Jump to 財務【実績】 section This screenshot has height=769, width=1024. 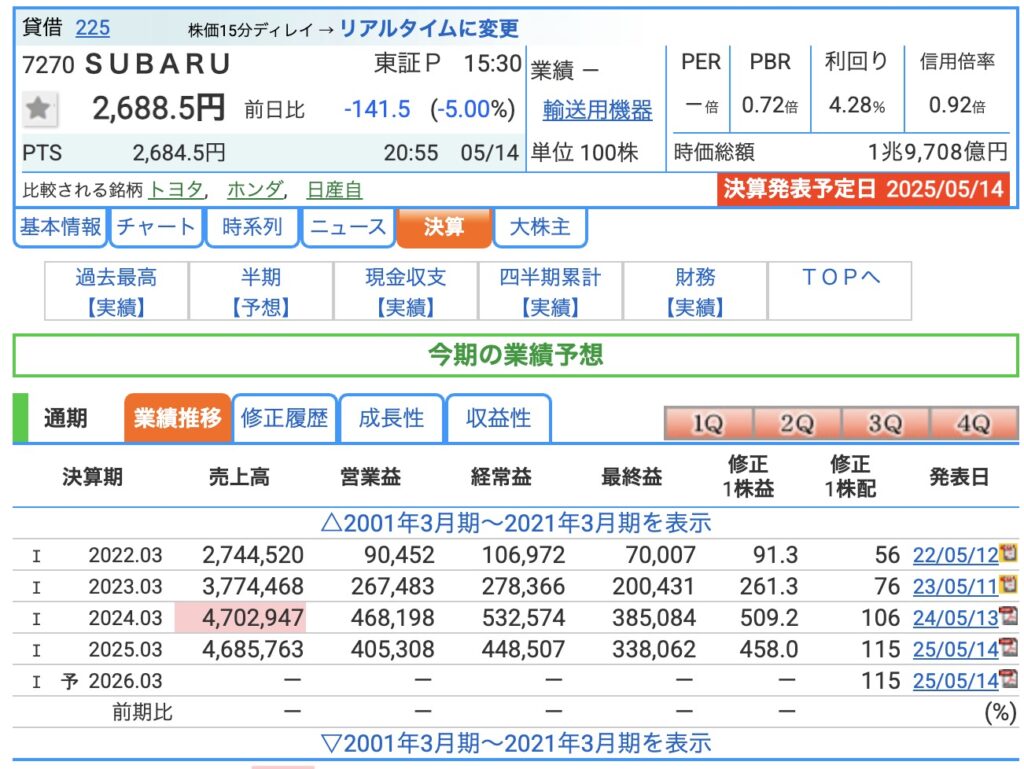[x=695, y=291]
